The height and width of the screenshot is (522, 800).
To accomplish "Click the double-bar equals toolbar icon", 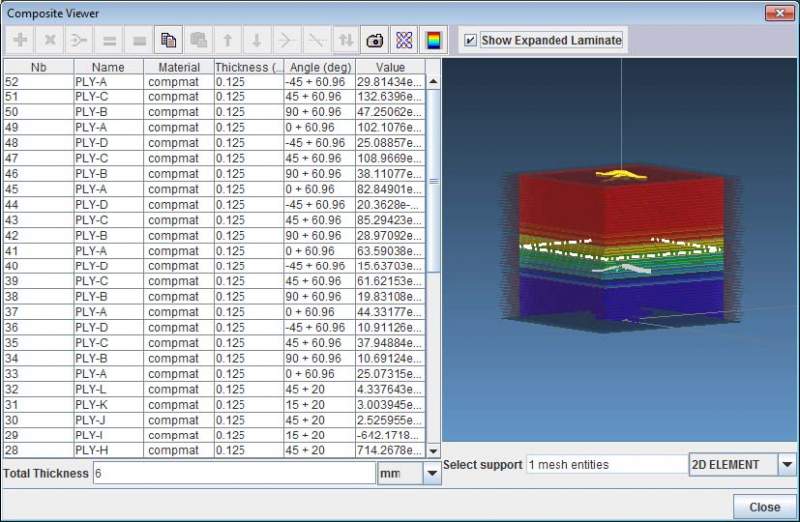I will [109, 40].
